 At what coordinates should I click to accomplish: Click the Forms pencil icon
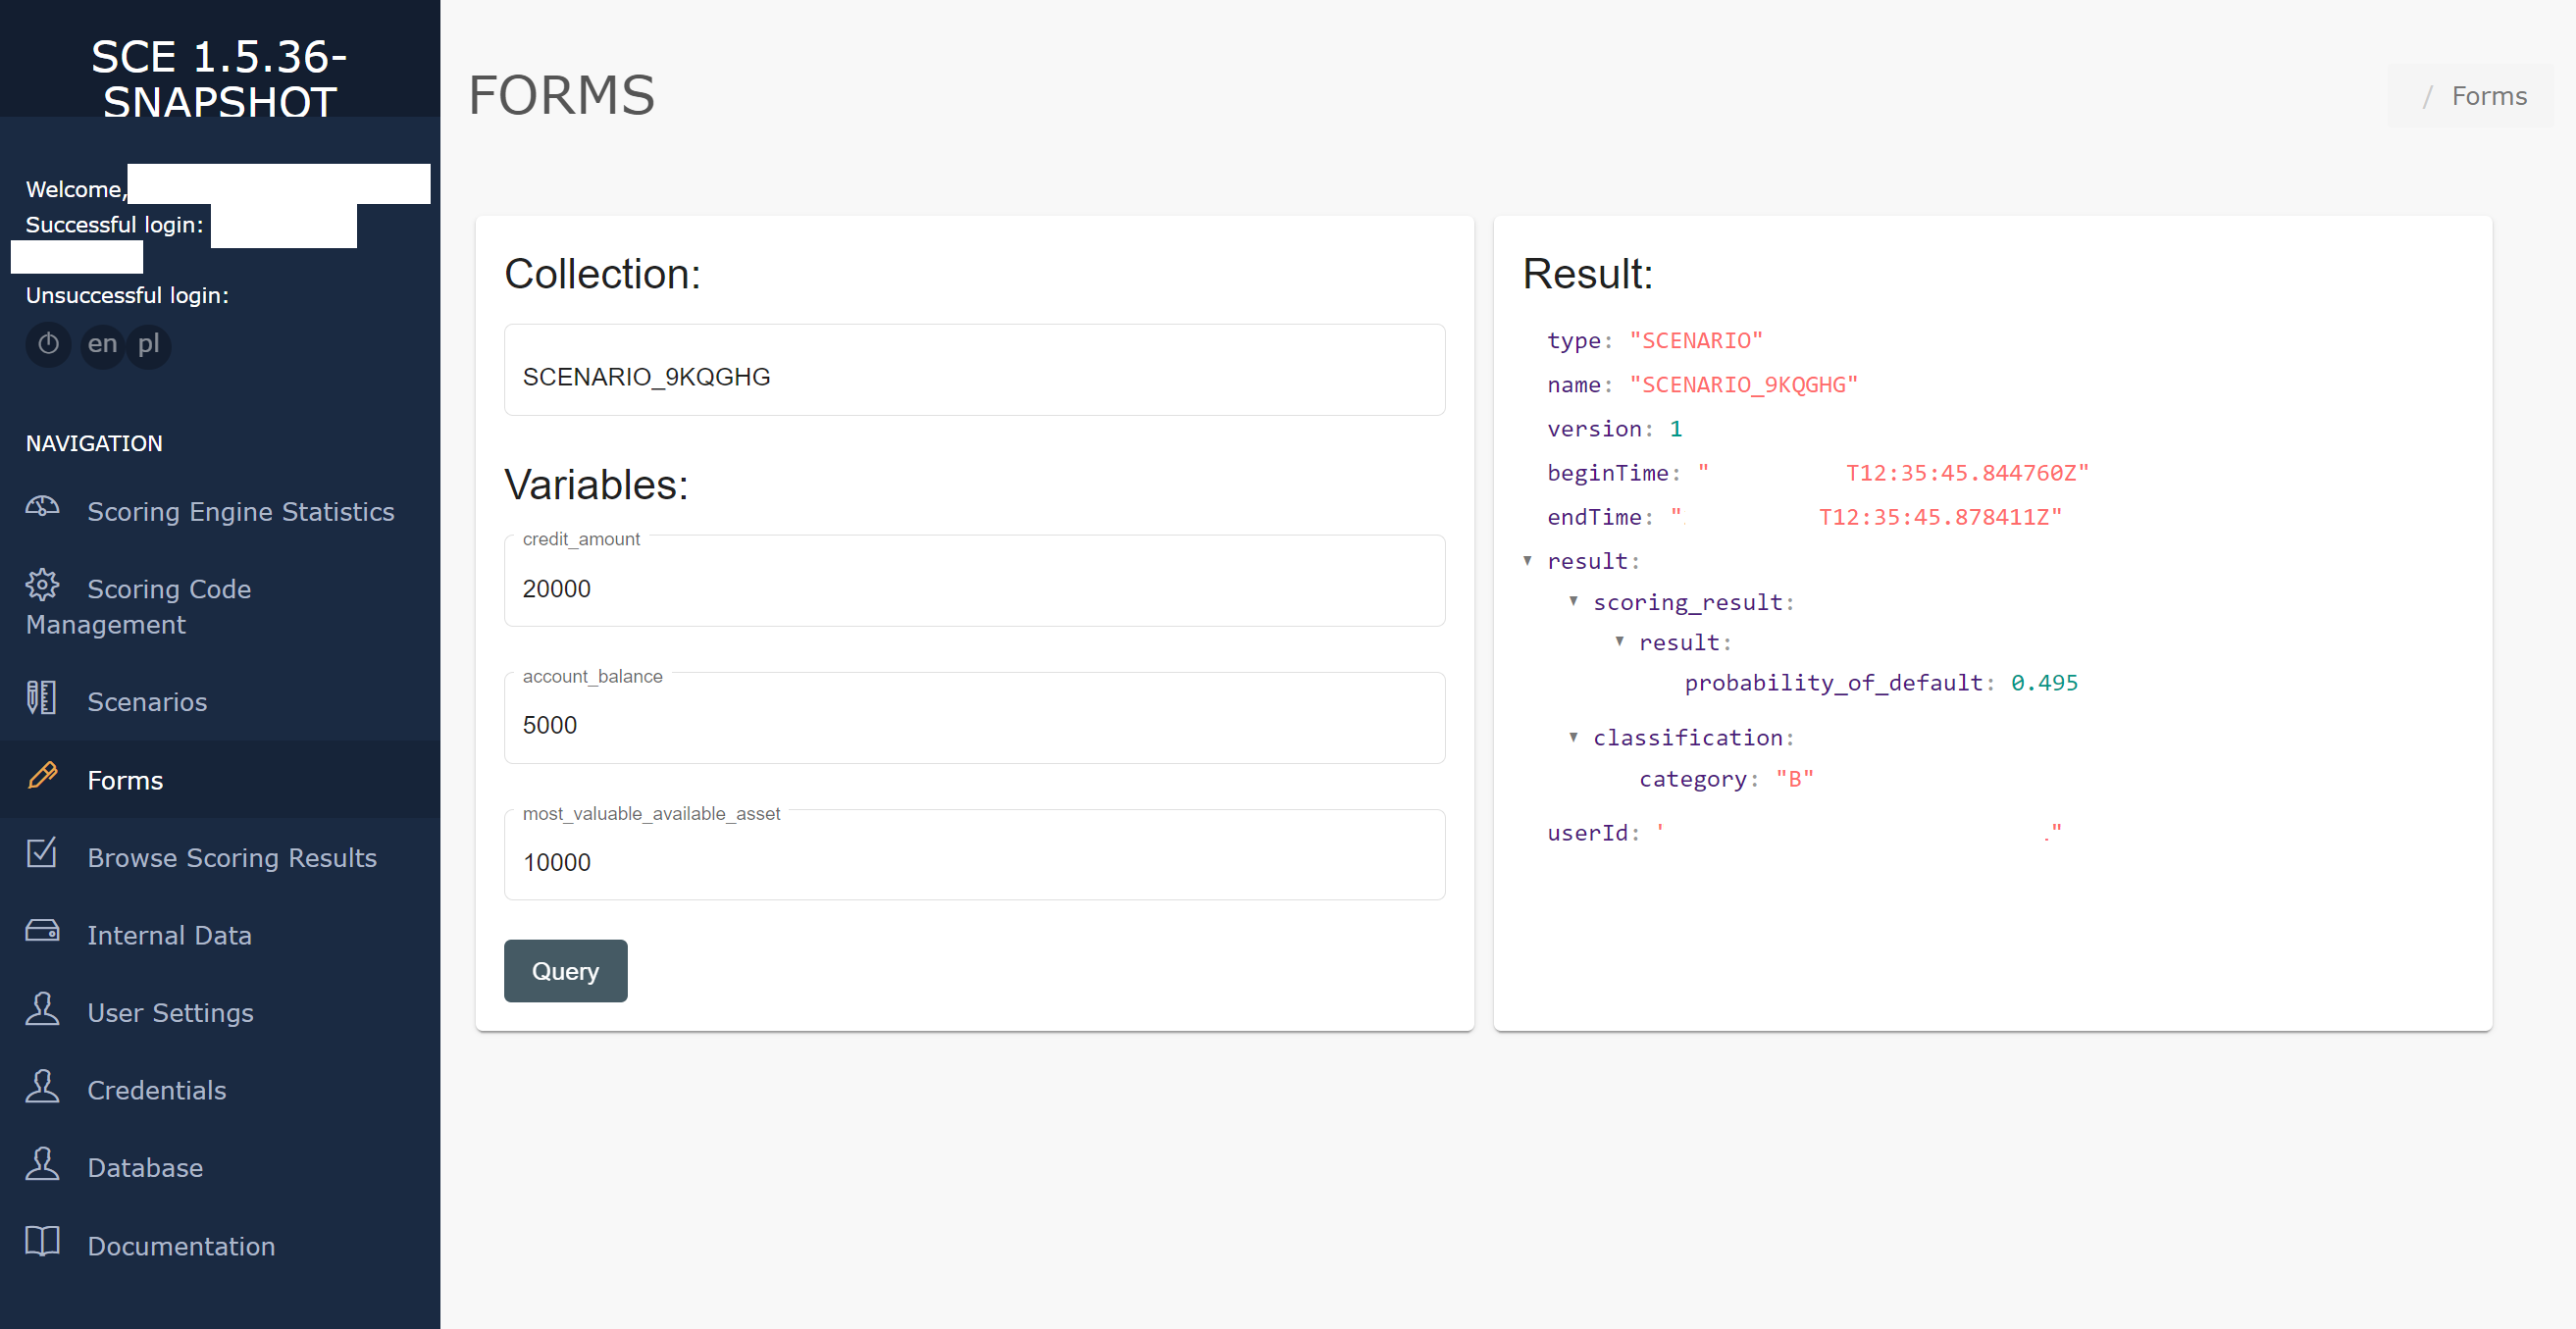point(42,776)
